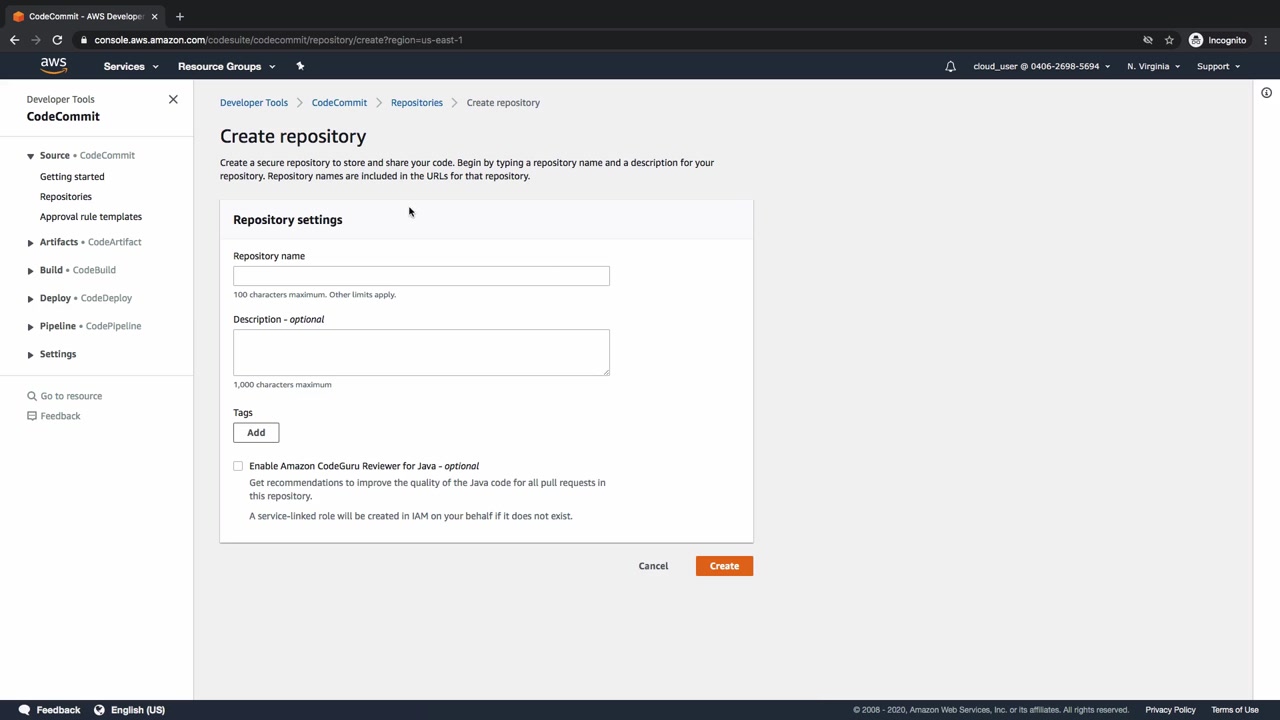The image size is (1280, 720).
Task: Click the Create repository breadcrumb text
Action: click(x=503, y=103)
